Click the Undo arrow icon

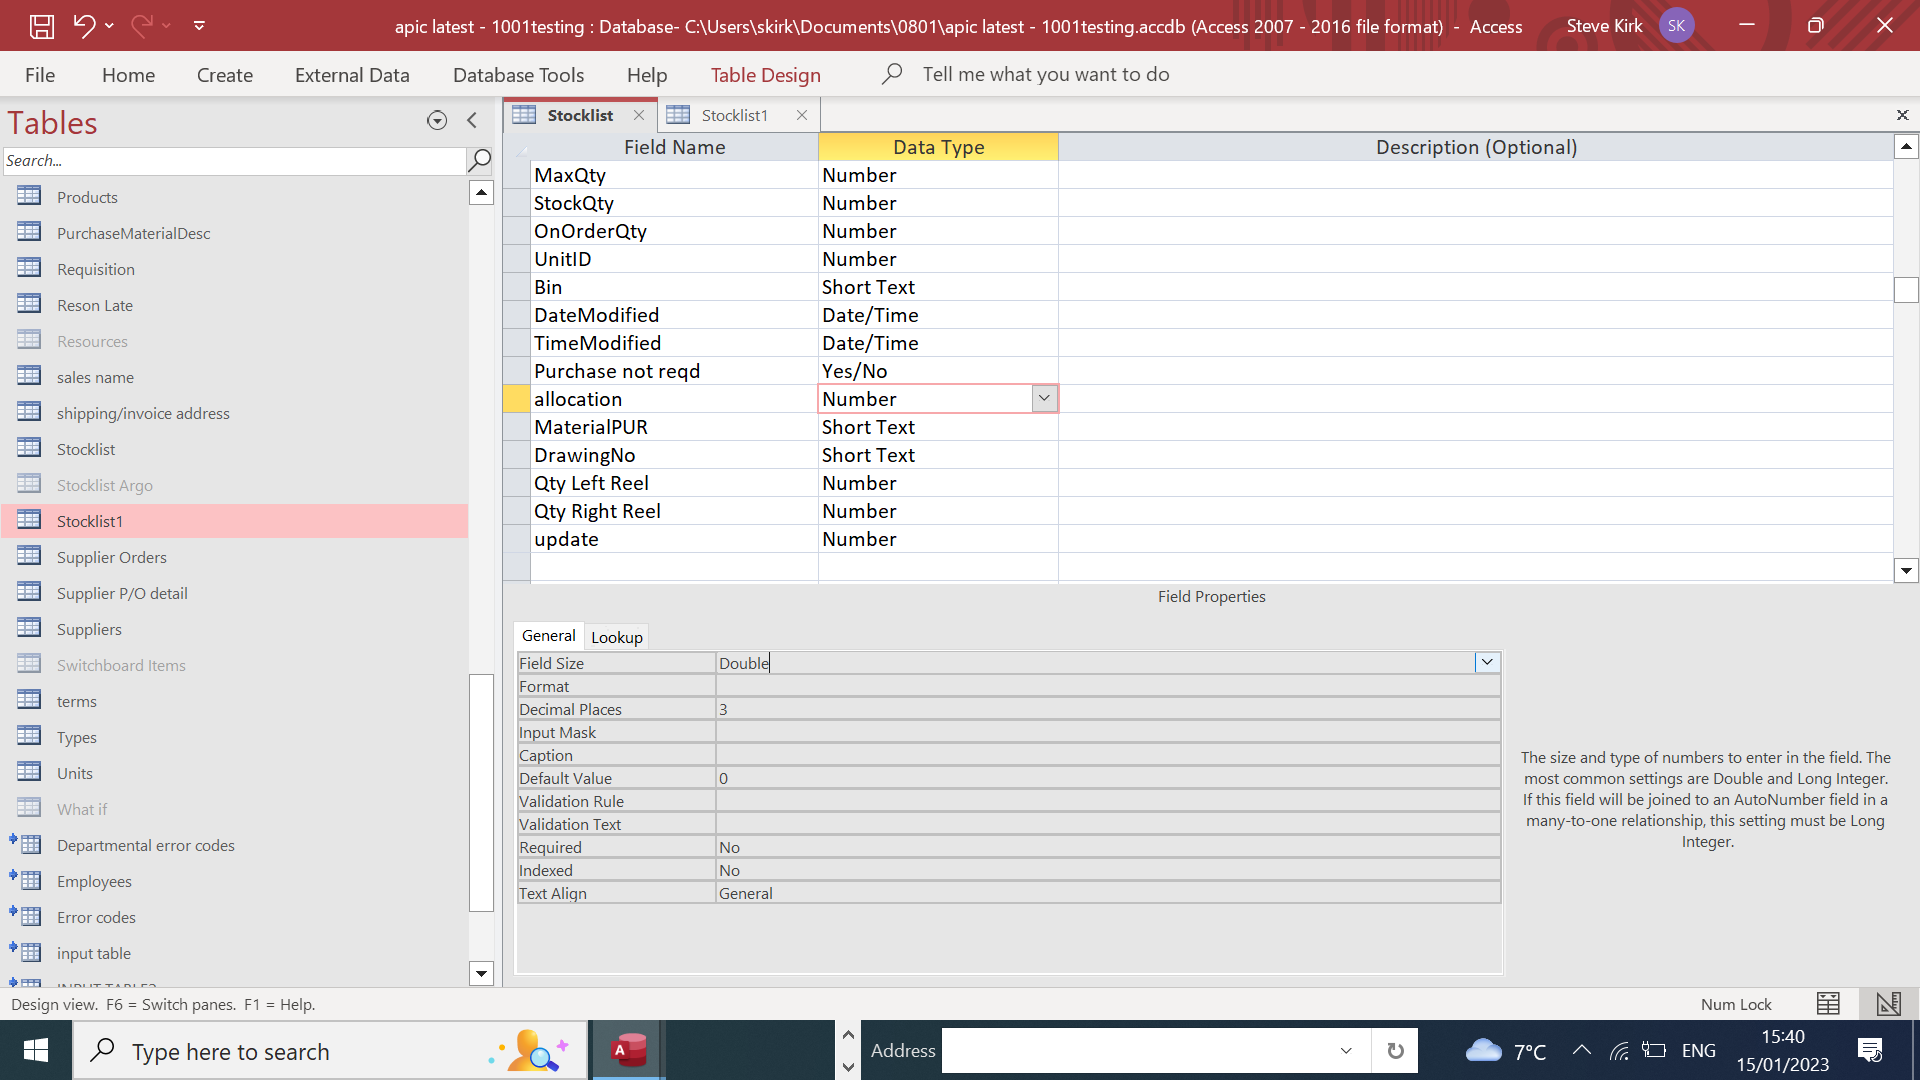[x=85, y=26]
